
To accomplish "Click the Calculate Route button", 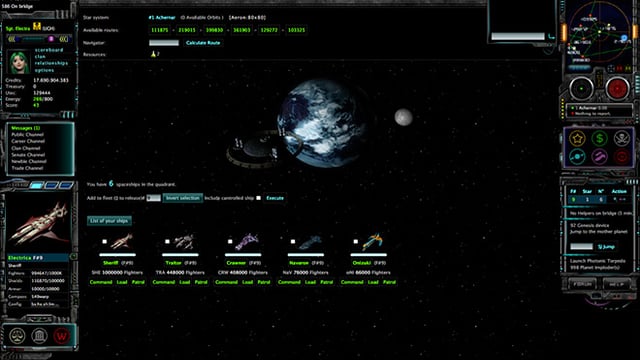I will pyautogui.click(x=203, y=42).
